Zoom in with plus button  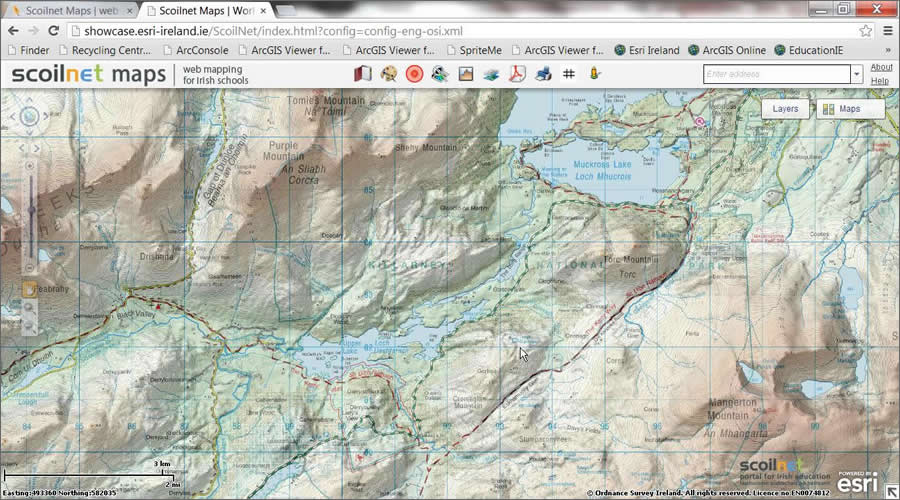click(x=30, y=166)
